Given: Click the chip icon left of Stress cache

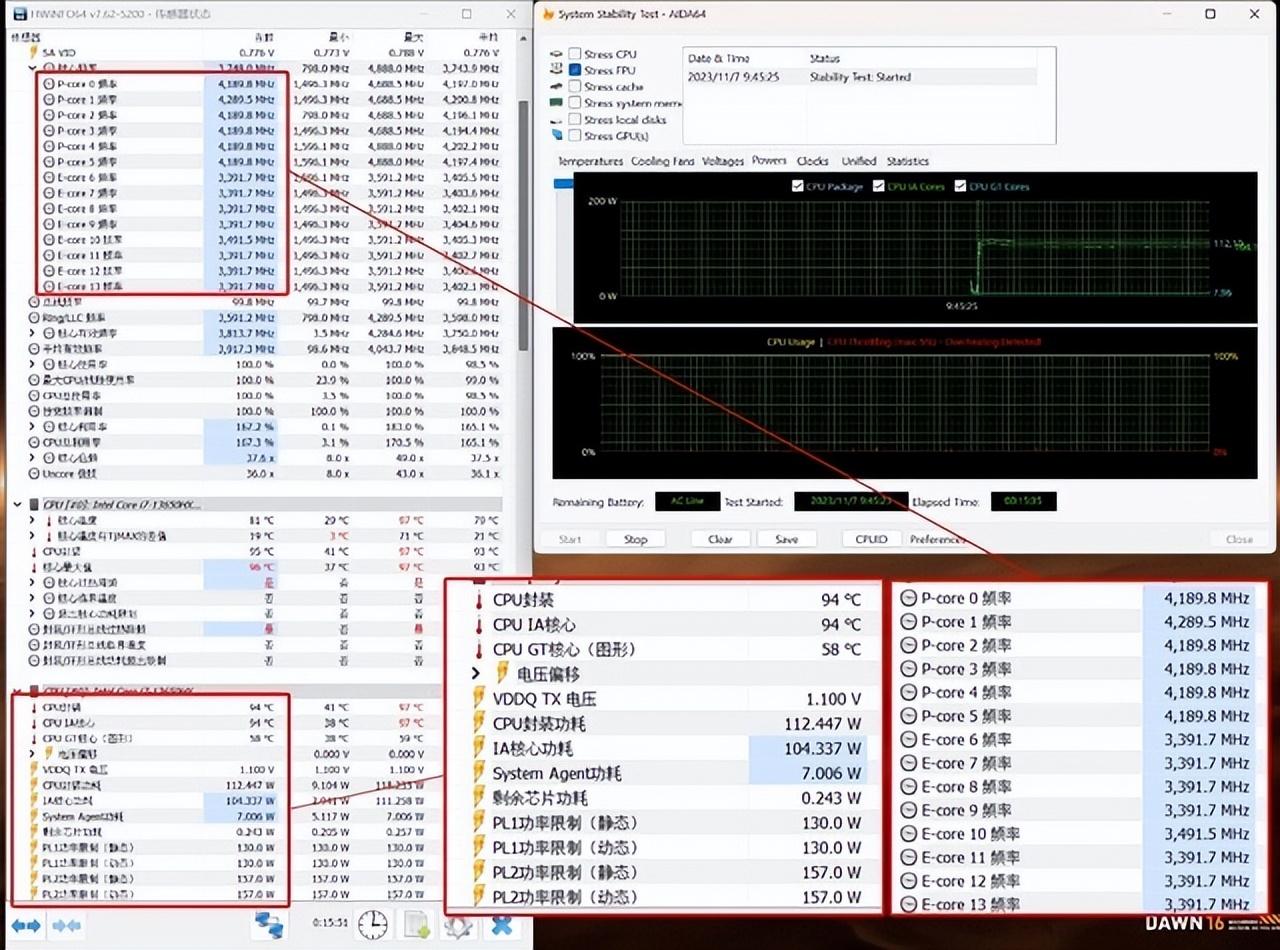Looking at the screenshot, I should click(557, 86).
